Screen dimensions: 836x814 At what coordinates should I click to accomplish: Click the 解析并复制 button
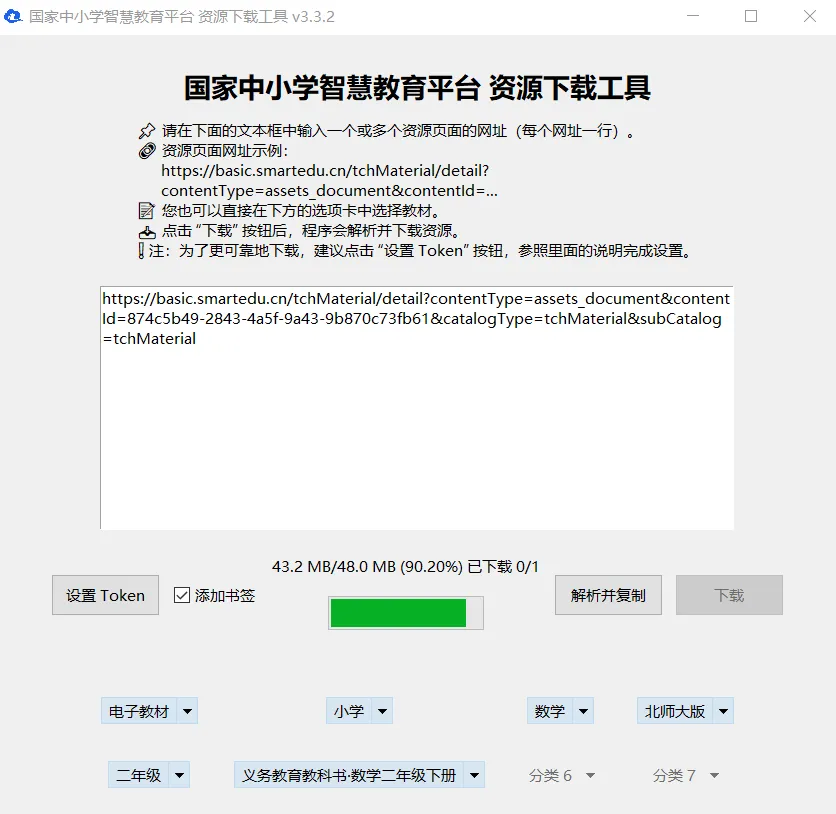(608, 595)
